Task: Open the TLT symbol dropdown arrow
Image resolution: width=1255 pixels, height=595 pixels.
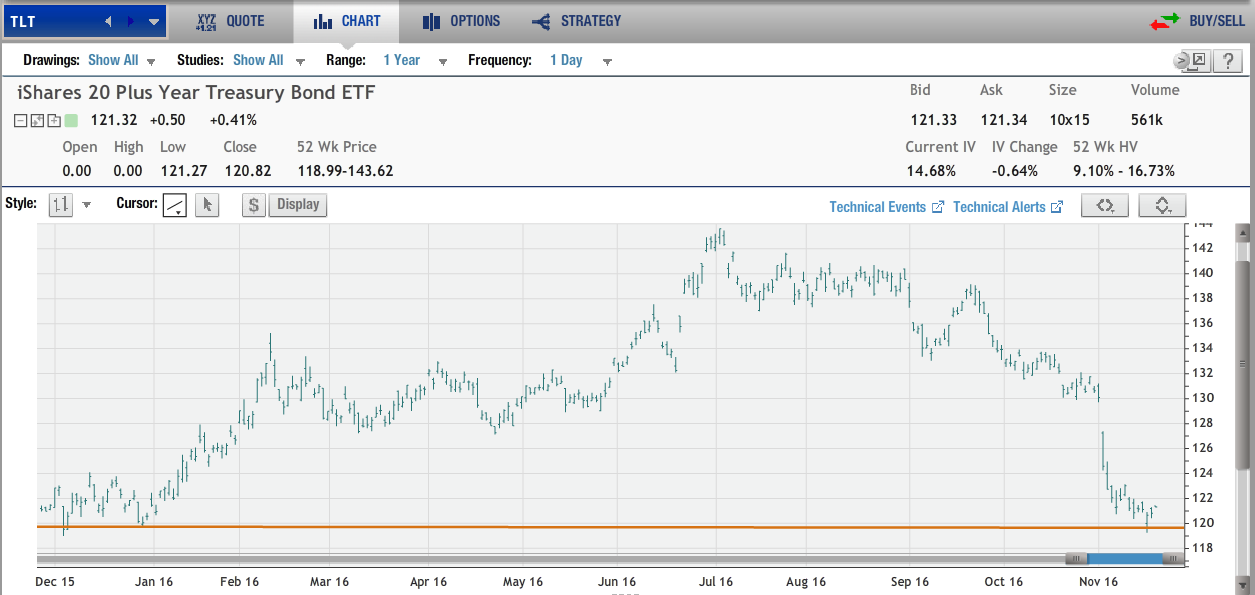Action: [153, 21]
